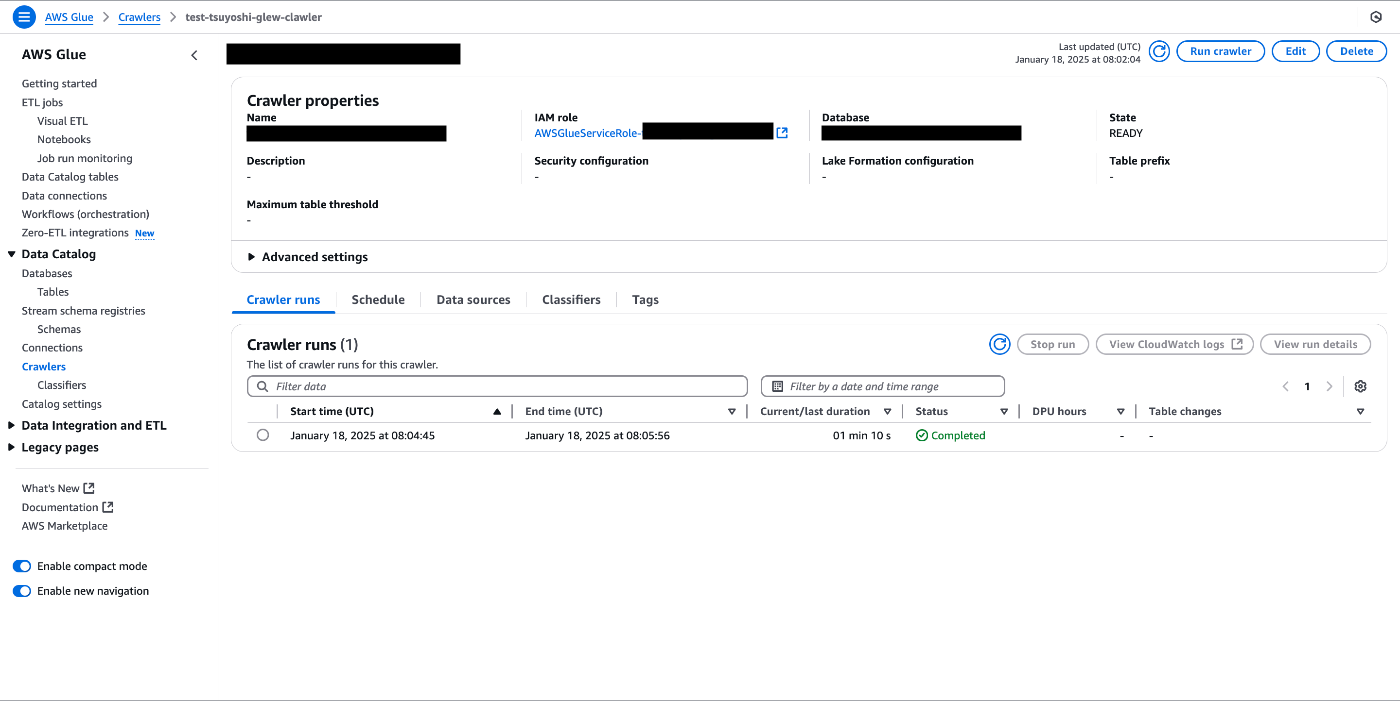
Task: Open Documentation external link
Action: coord(67,507)
